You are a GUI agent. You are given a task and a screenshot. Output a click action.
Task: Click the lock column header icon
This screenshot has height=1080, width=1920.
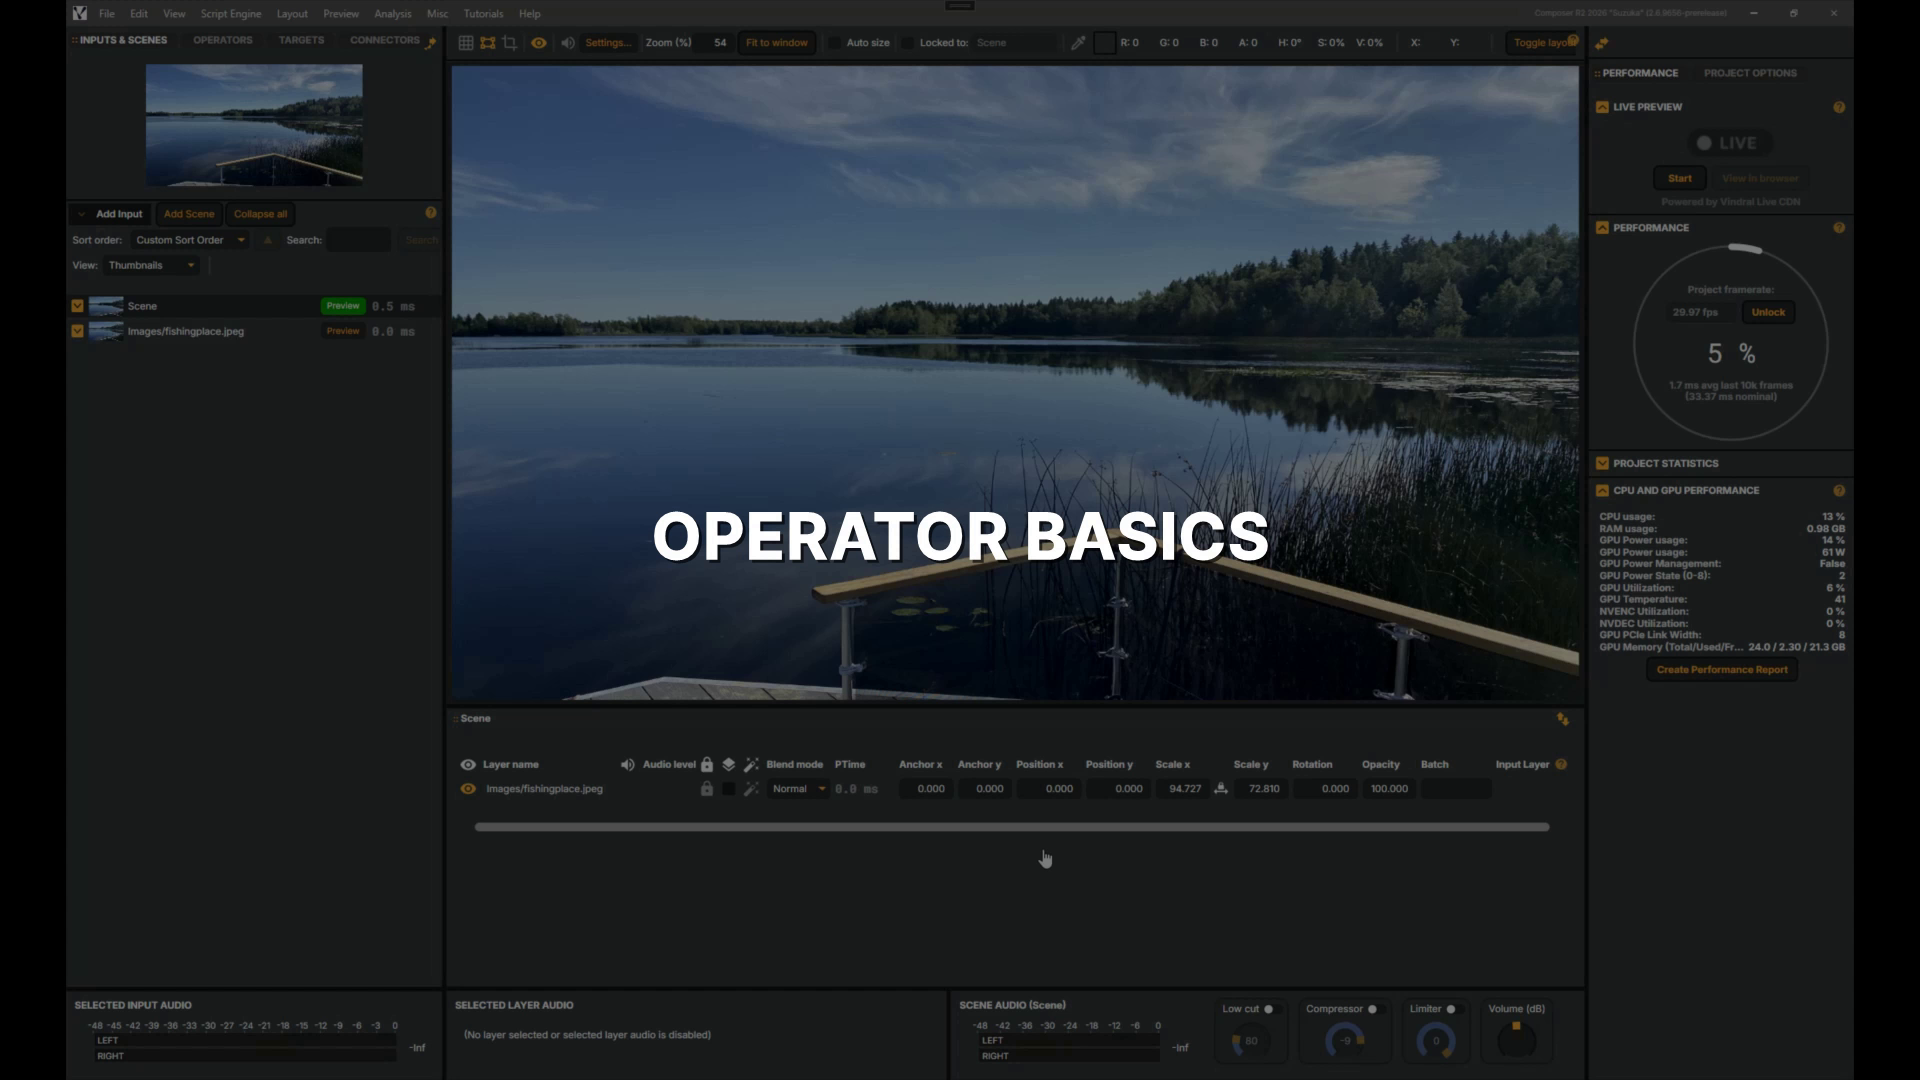[x=707, y=764]
